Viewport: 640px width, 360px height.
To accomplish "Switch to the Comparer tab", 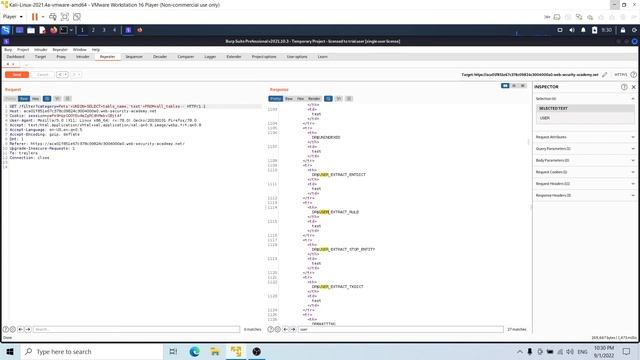I will point(186,57).
